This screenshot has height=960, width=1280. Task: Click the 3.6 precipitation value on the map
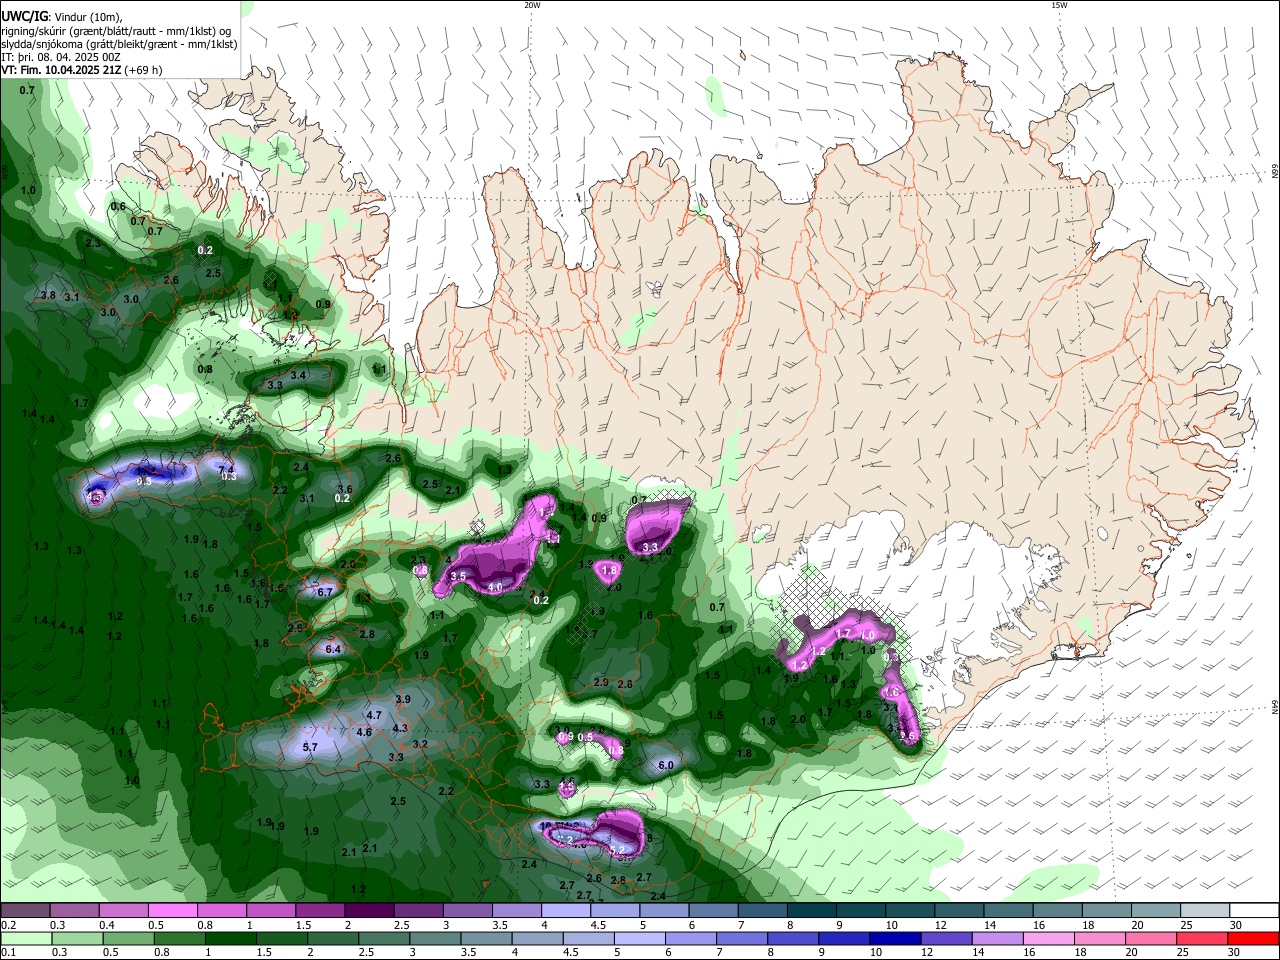click(345, 488)
